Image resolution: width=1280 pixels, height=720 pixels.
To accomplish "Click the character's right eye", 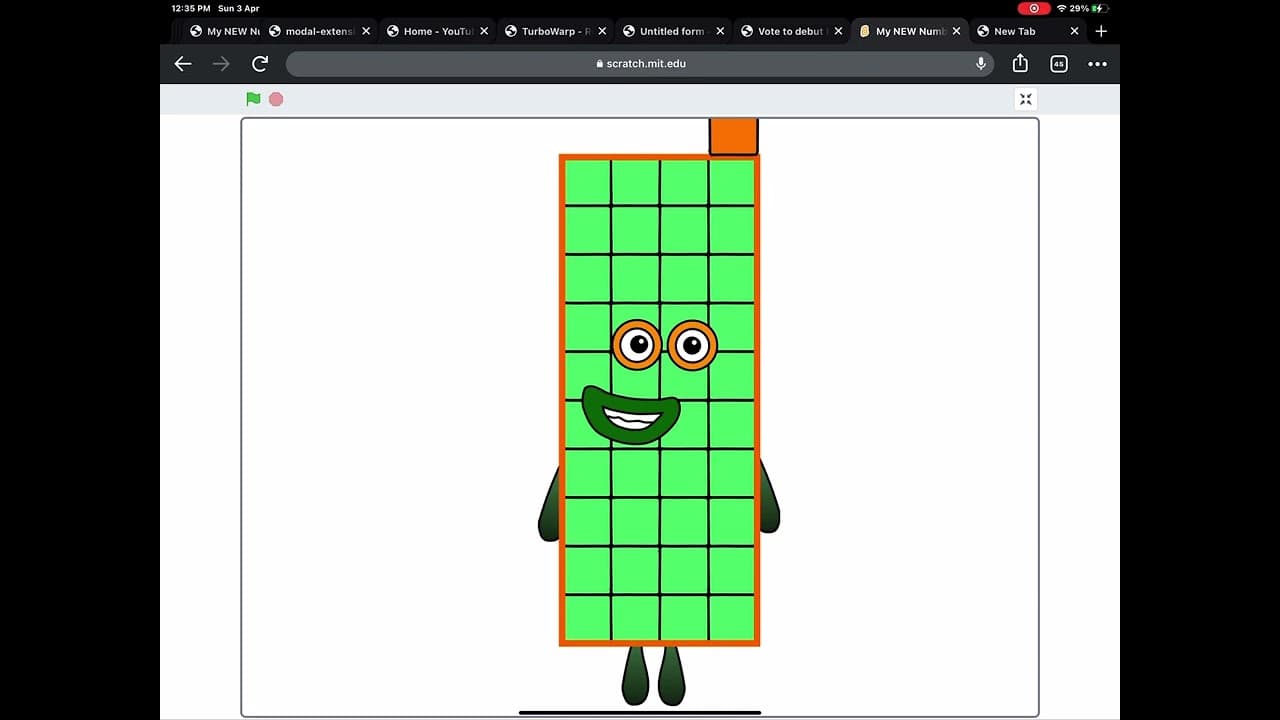I will [692, 345].
